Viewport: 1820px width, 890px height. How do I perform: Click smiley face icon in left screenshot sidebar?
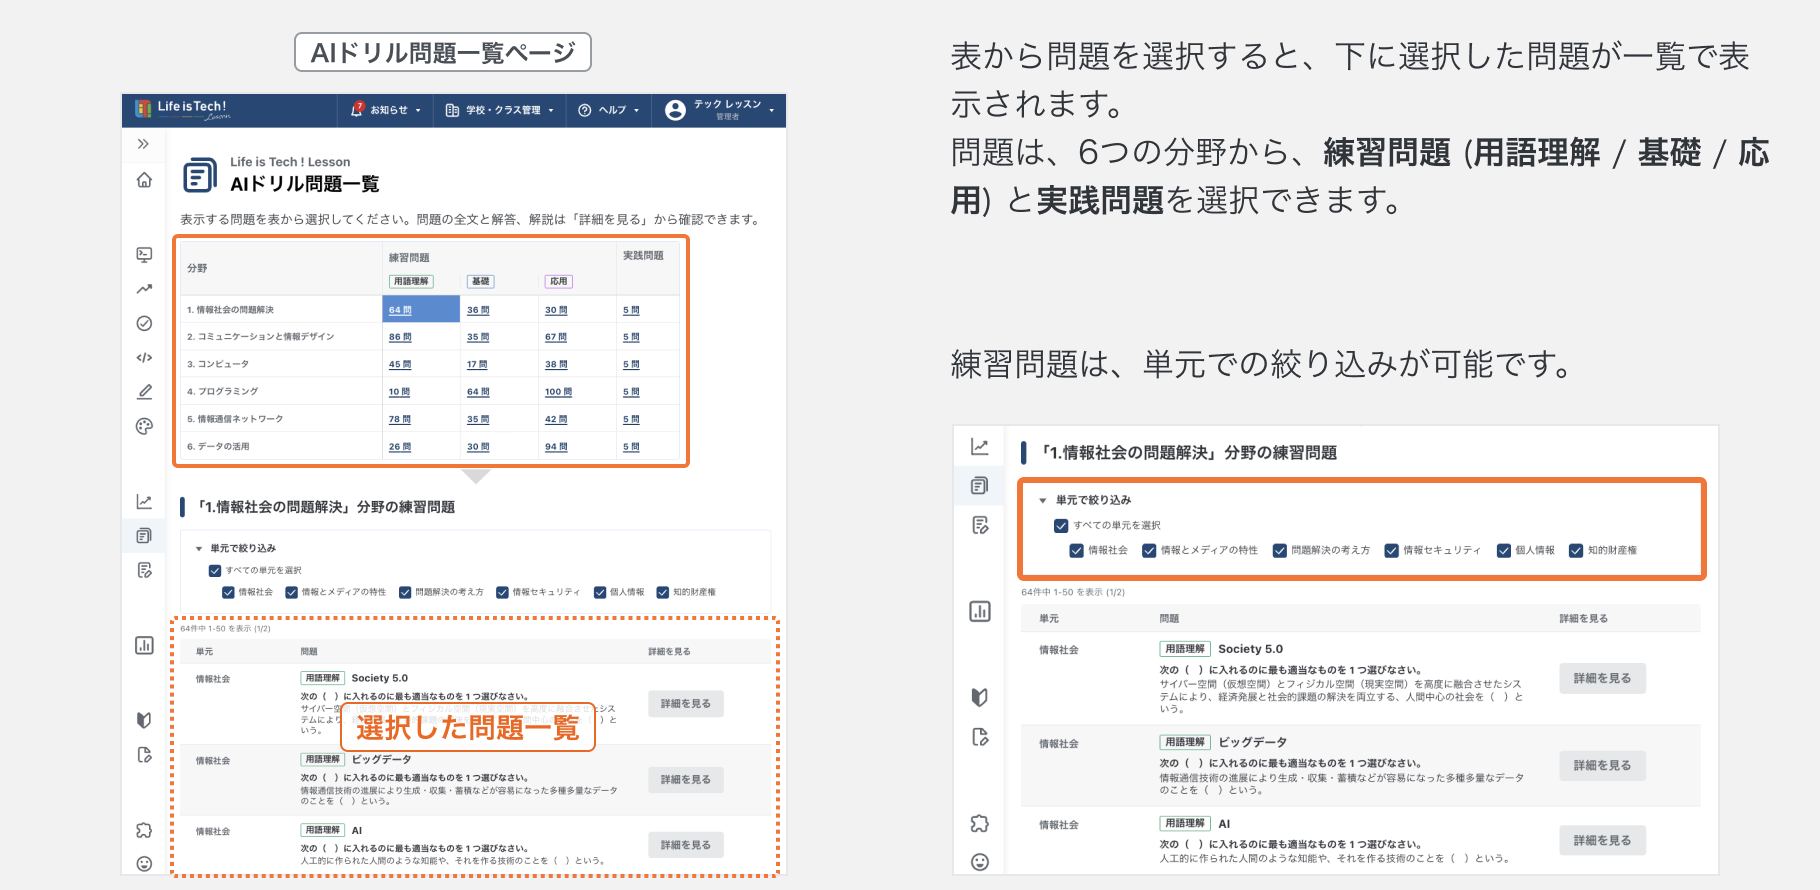[144, 864]
